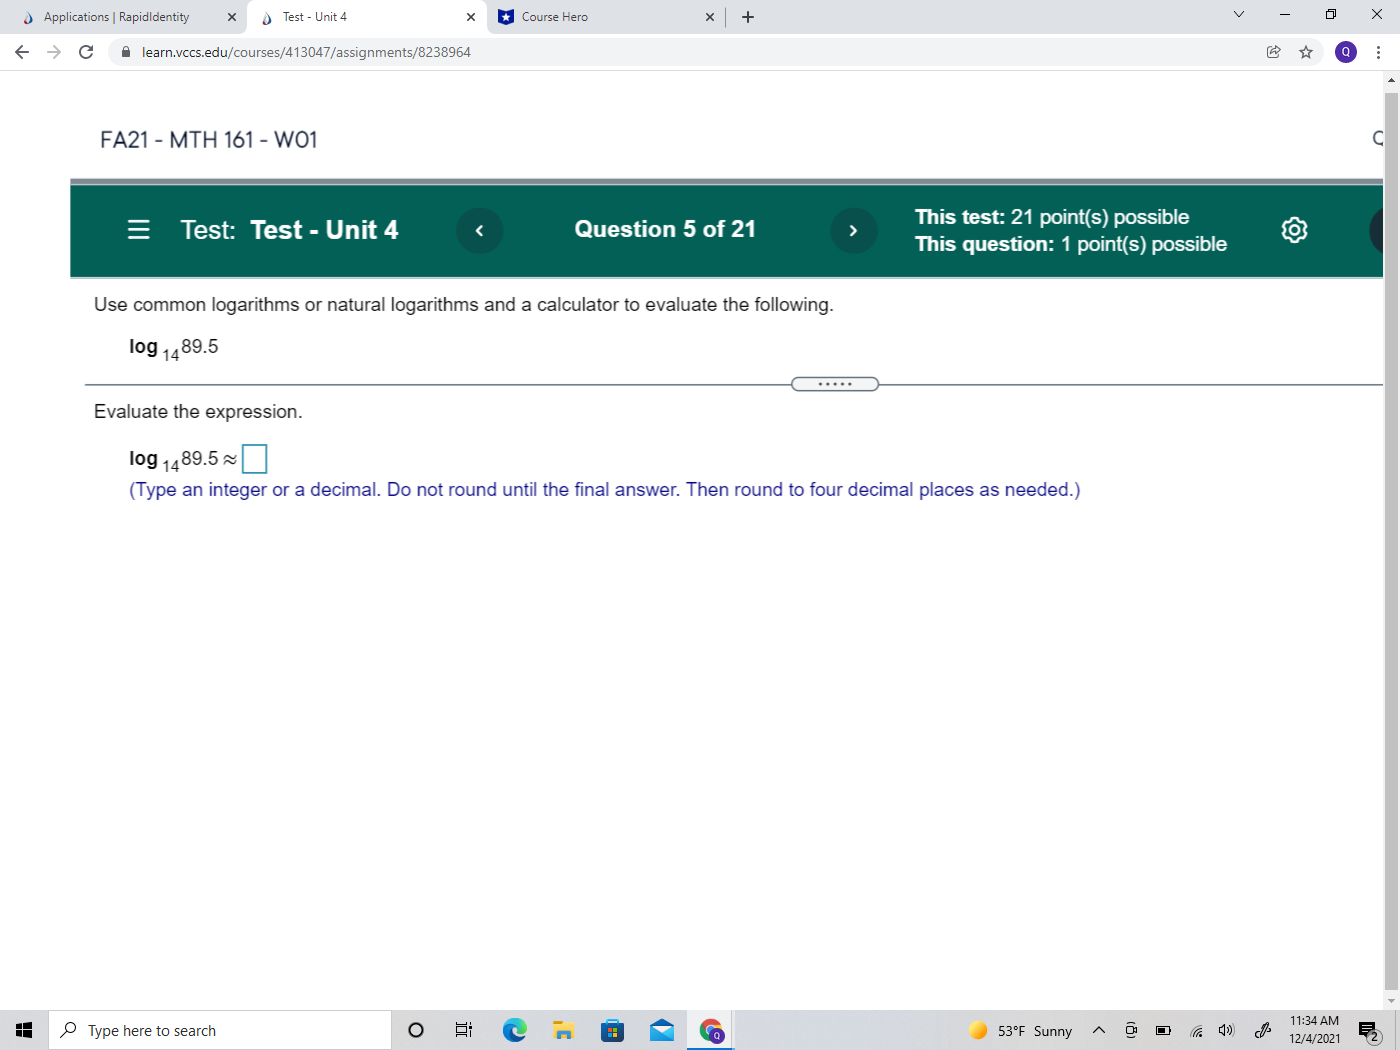Image resolution: width=1400 pixels, height=1050 pixels.
Task: Click the Chrome profile avatar icon
Action: pos(1347,52)
